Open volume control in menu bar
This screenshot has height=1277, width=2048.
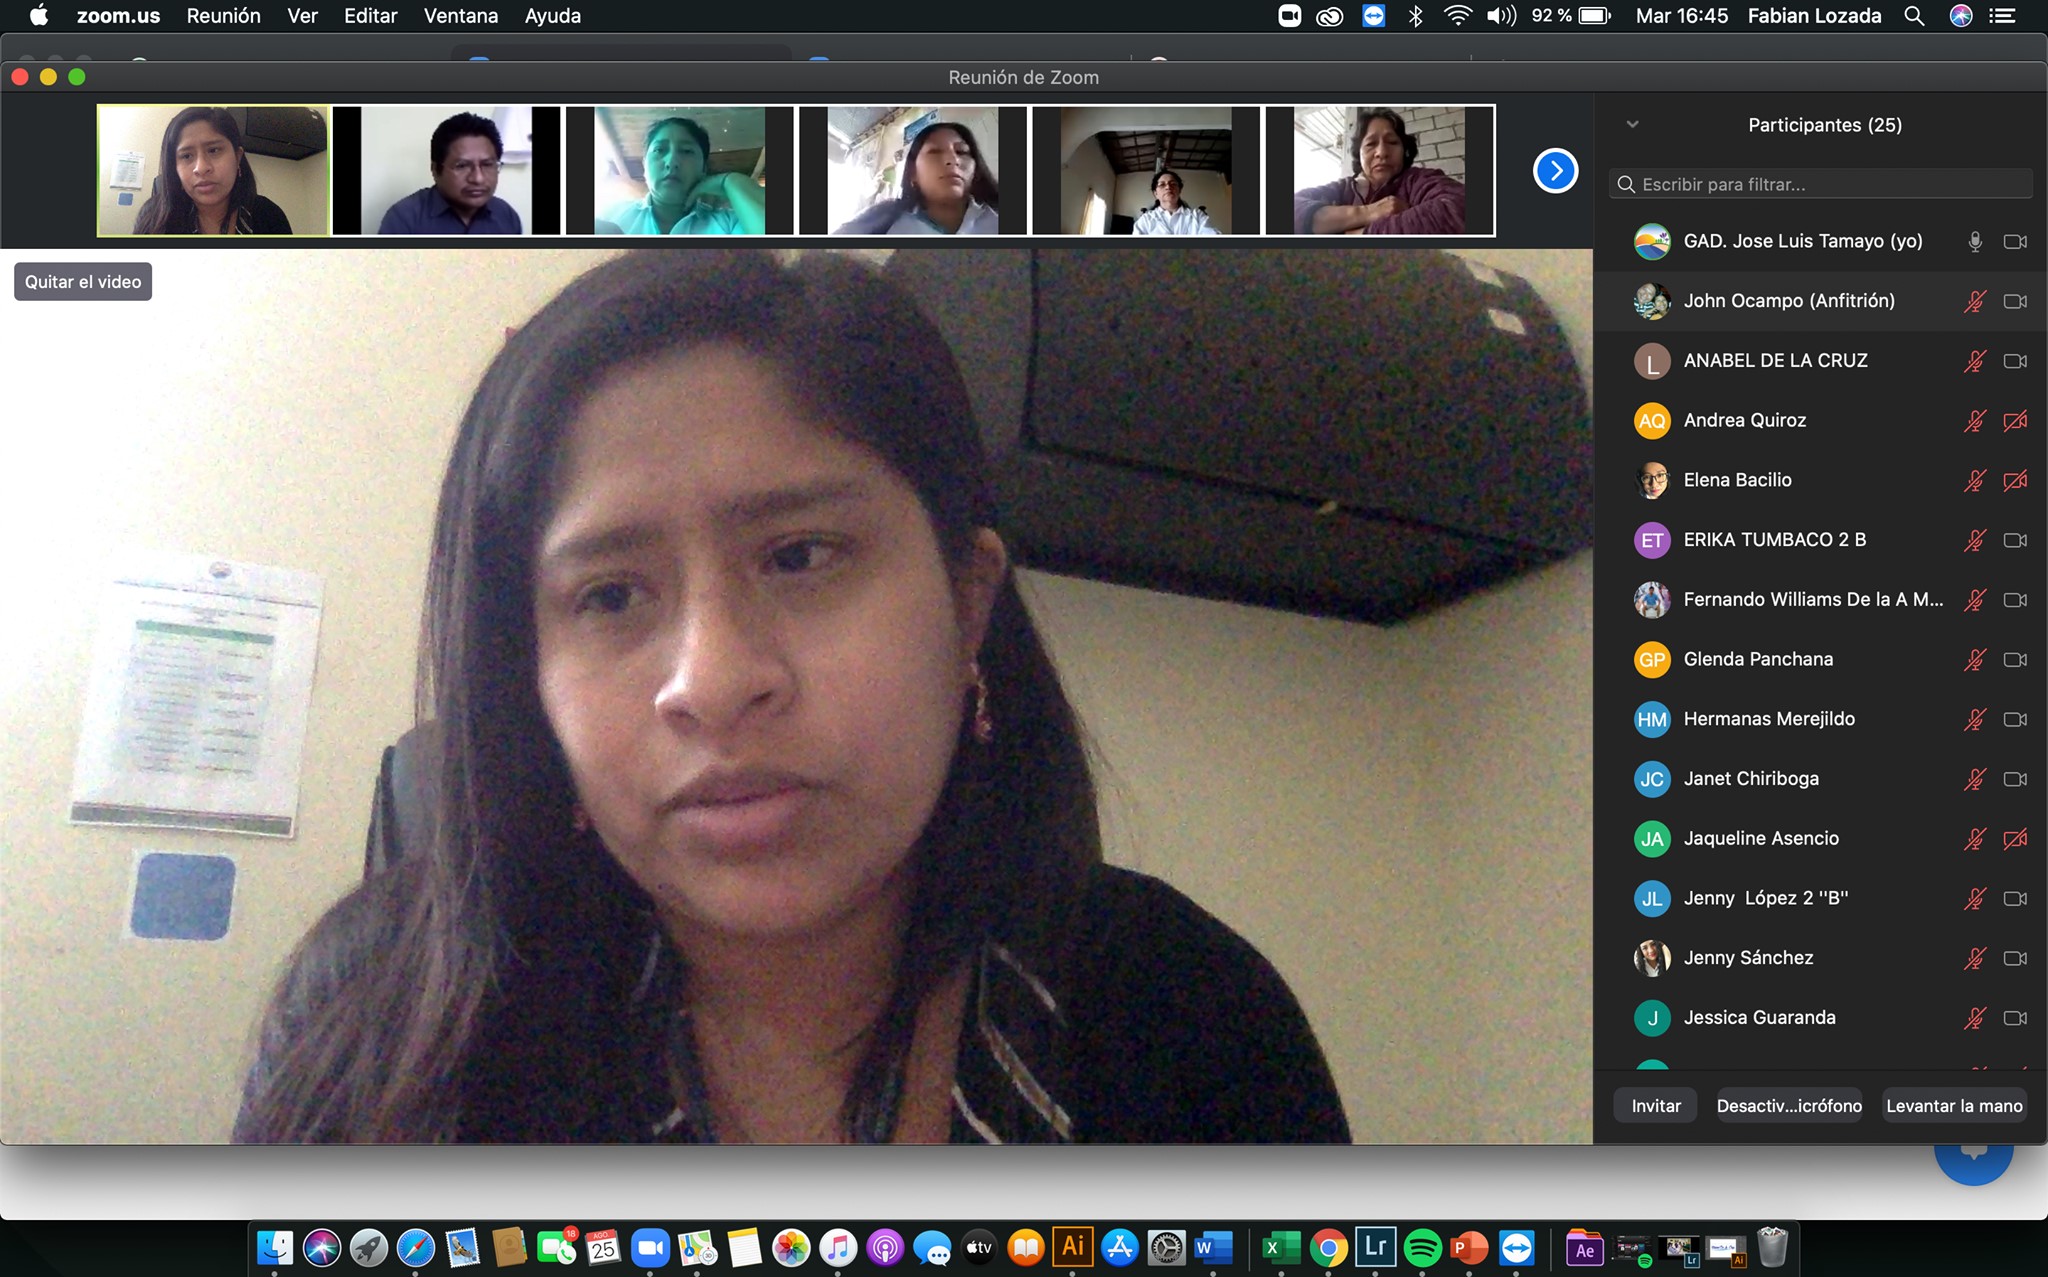coord(1500,16)
